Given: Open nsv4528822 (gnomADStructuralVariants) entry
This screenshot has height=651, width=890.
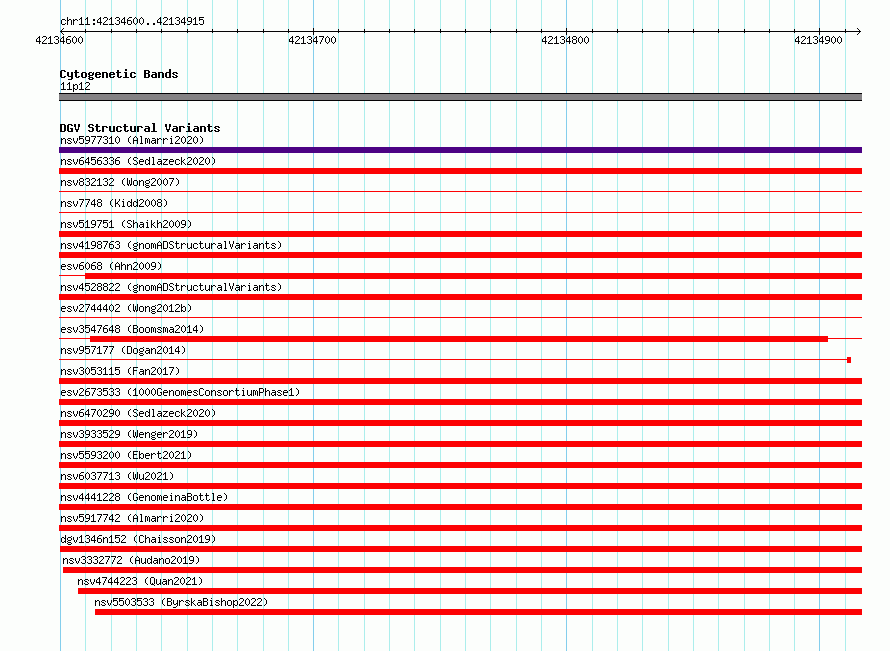Looking at the screenshot, I should click(171, 287).
